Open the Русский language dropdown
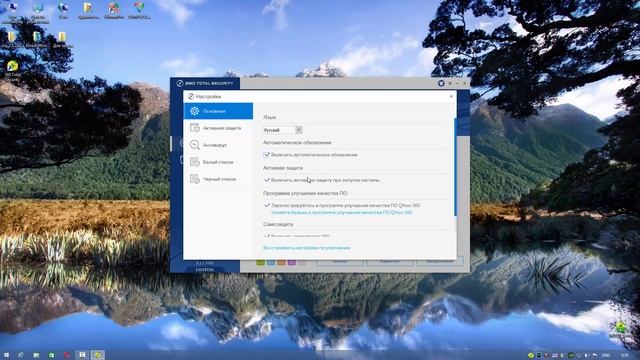Viewport: 640px width, 360px height. (282, 130)
